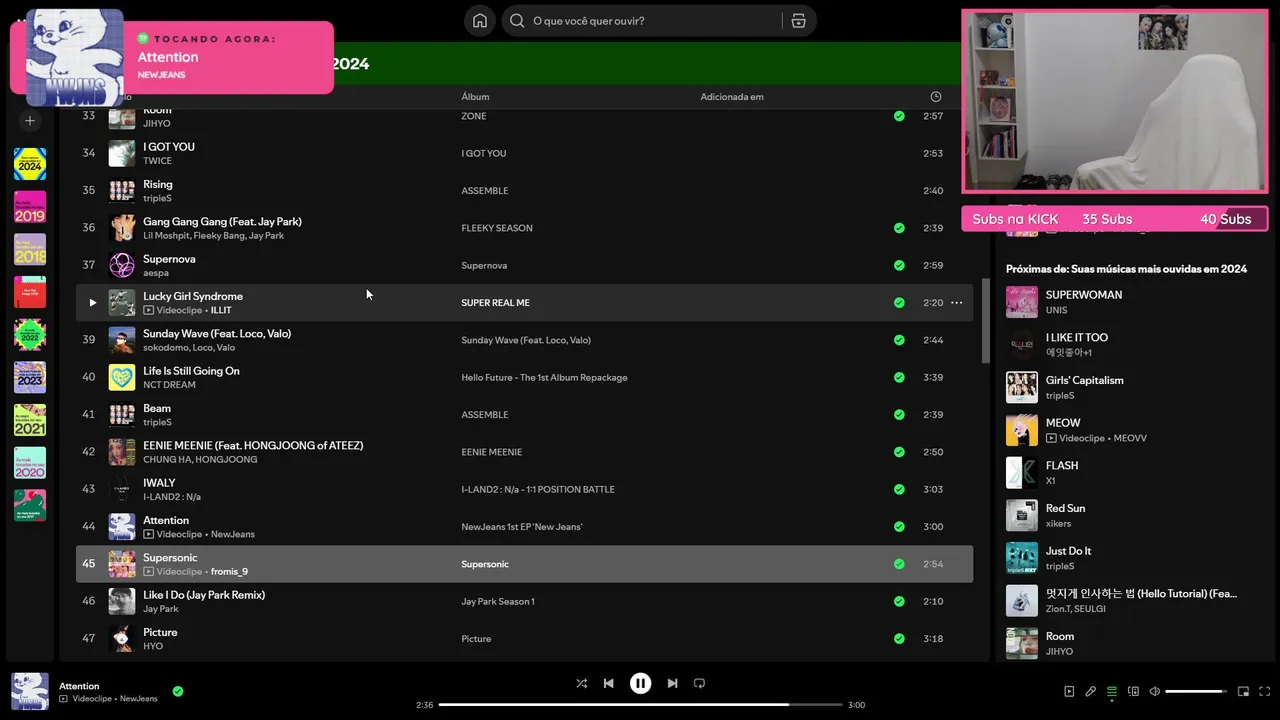The image size is (1280, 720).
Task: Open the 2020 top songs playlist in sidebar
Action: point(30,463)
